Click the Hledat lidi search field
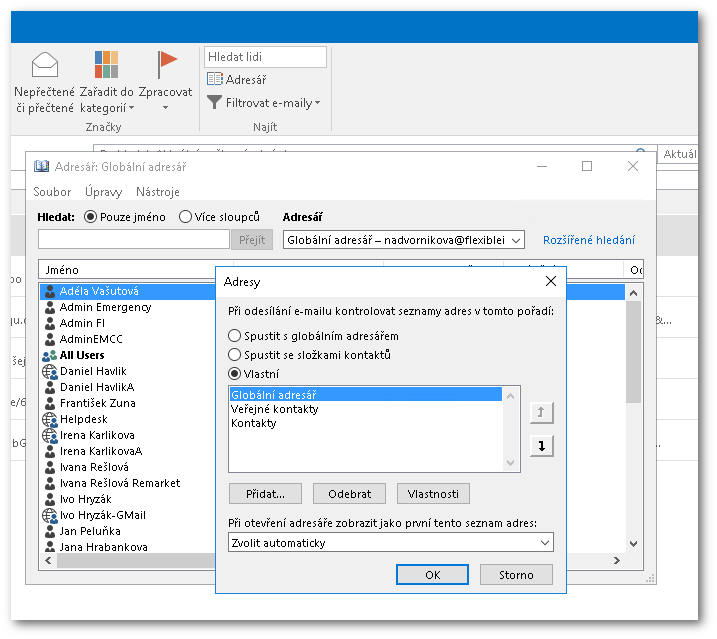Image resolution: width=717 pixels, height=639 pixels. pos(265,57)
